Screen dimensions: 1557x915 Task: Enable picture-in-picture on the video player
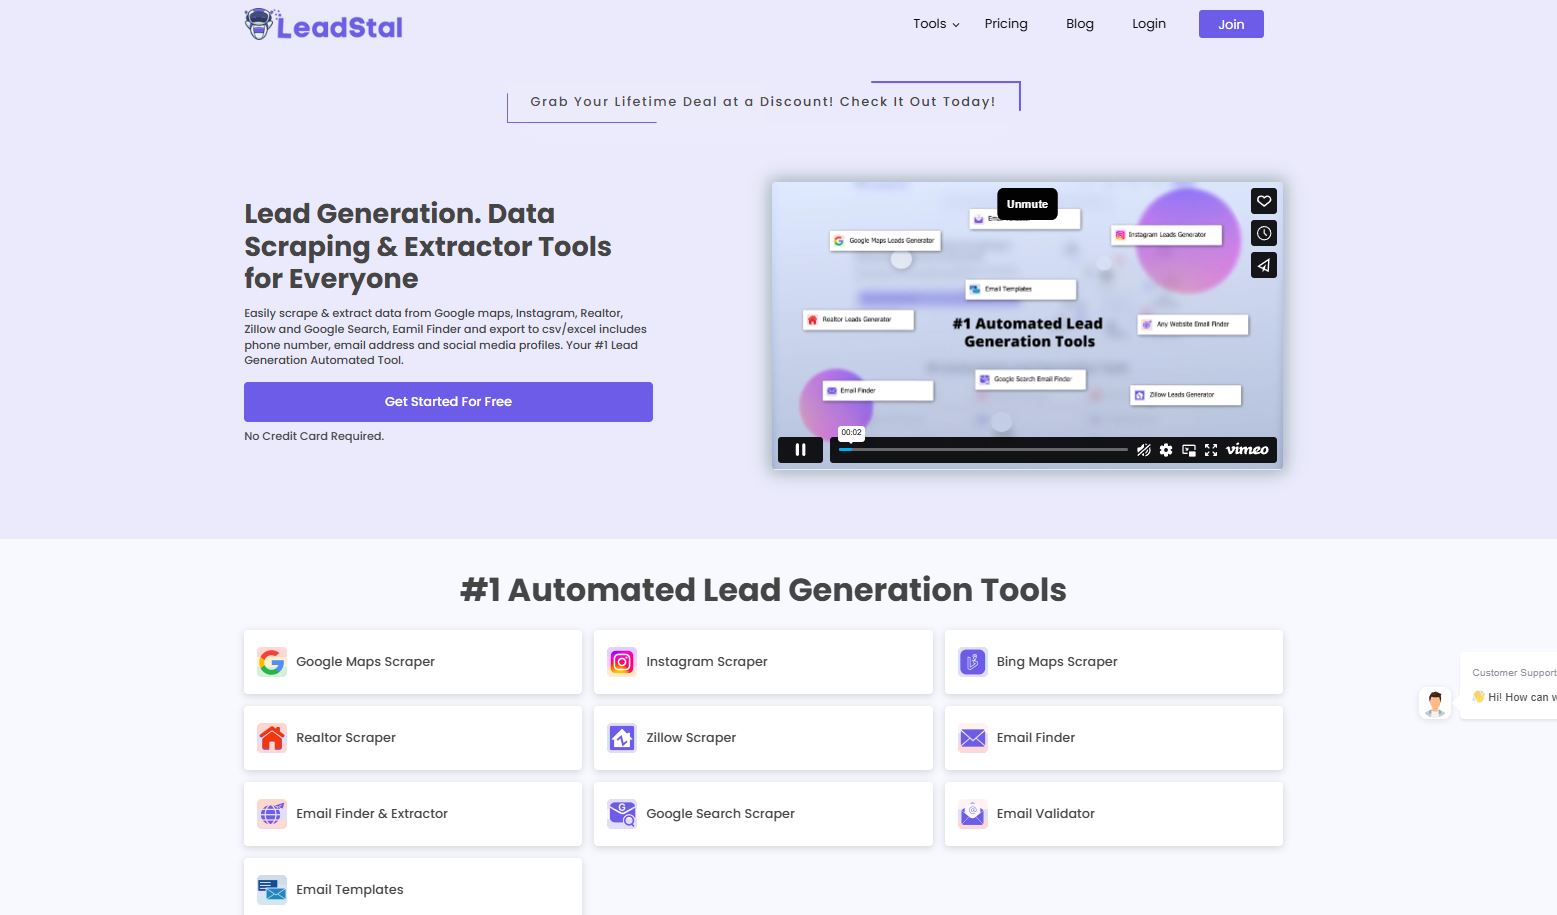point(1189,450)
